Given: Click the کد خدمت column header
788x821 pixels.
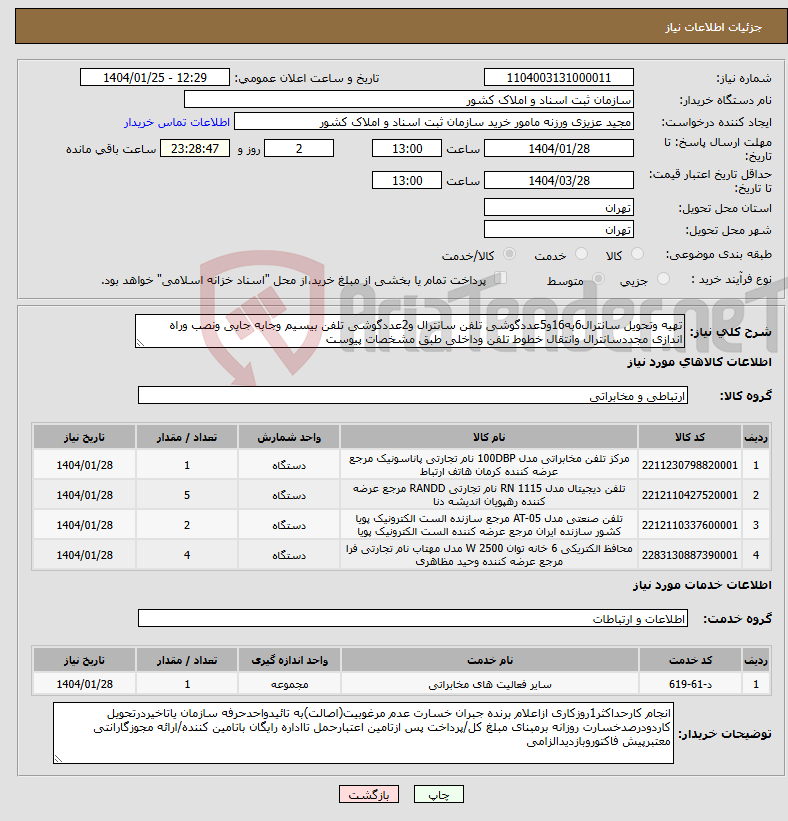Looking at the screenshot, I should pos(690,660).
